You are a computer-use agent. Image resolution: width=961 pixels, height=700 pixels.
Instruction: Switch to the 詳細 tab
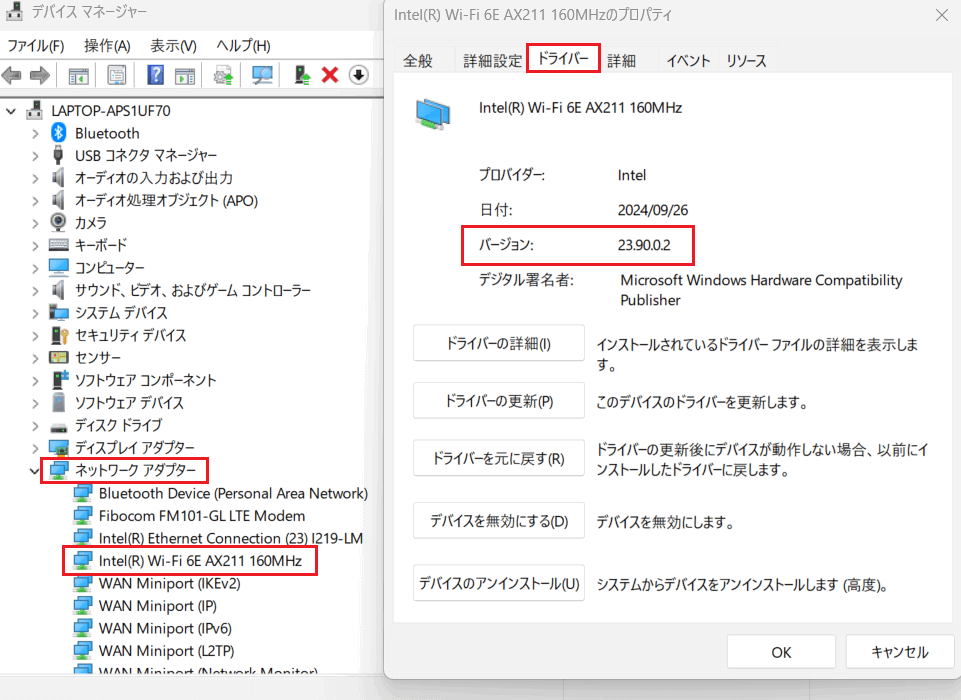tap(621, 60)
